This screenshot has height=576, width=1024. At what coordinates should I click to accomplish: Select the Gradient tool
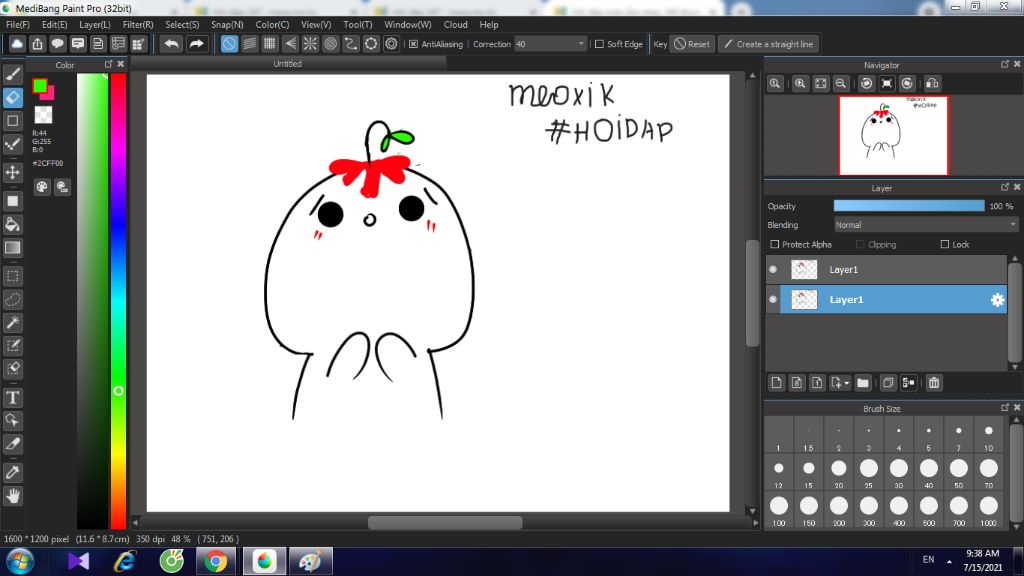[x=12, y=248]
